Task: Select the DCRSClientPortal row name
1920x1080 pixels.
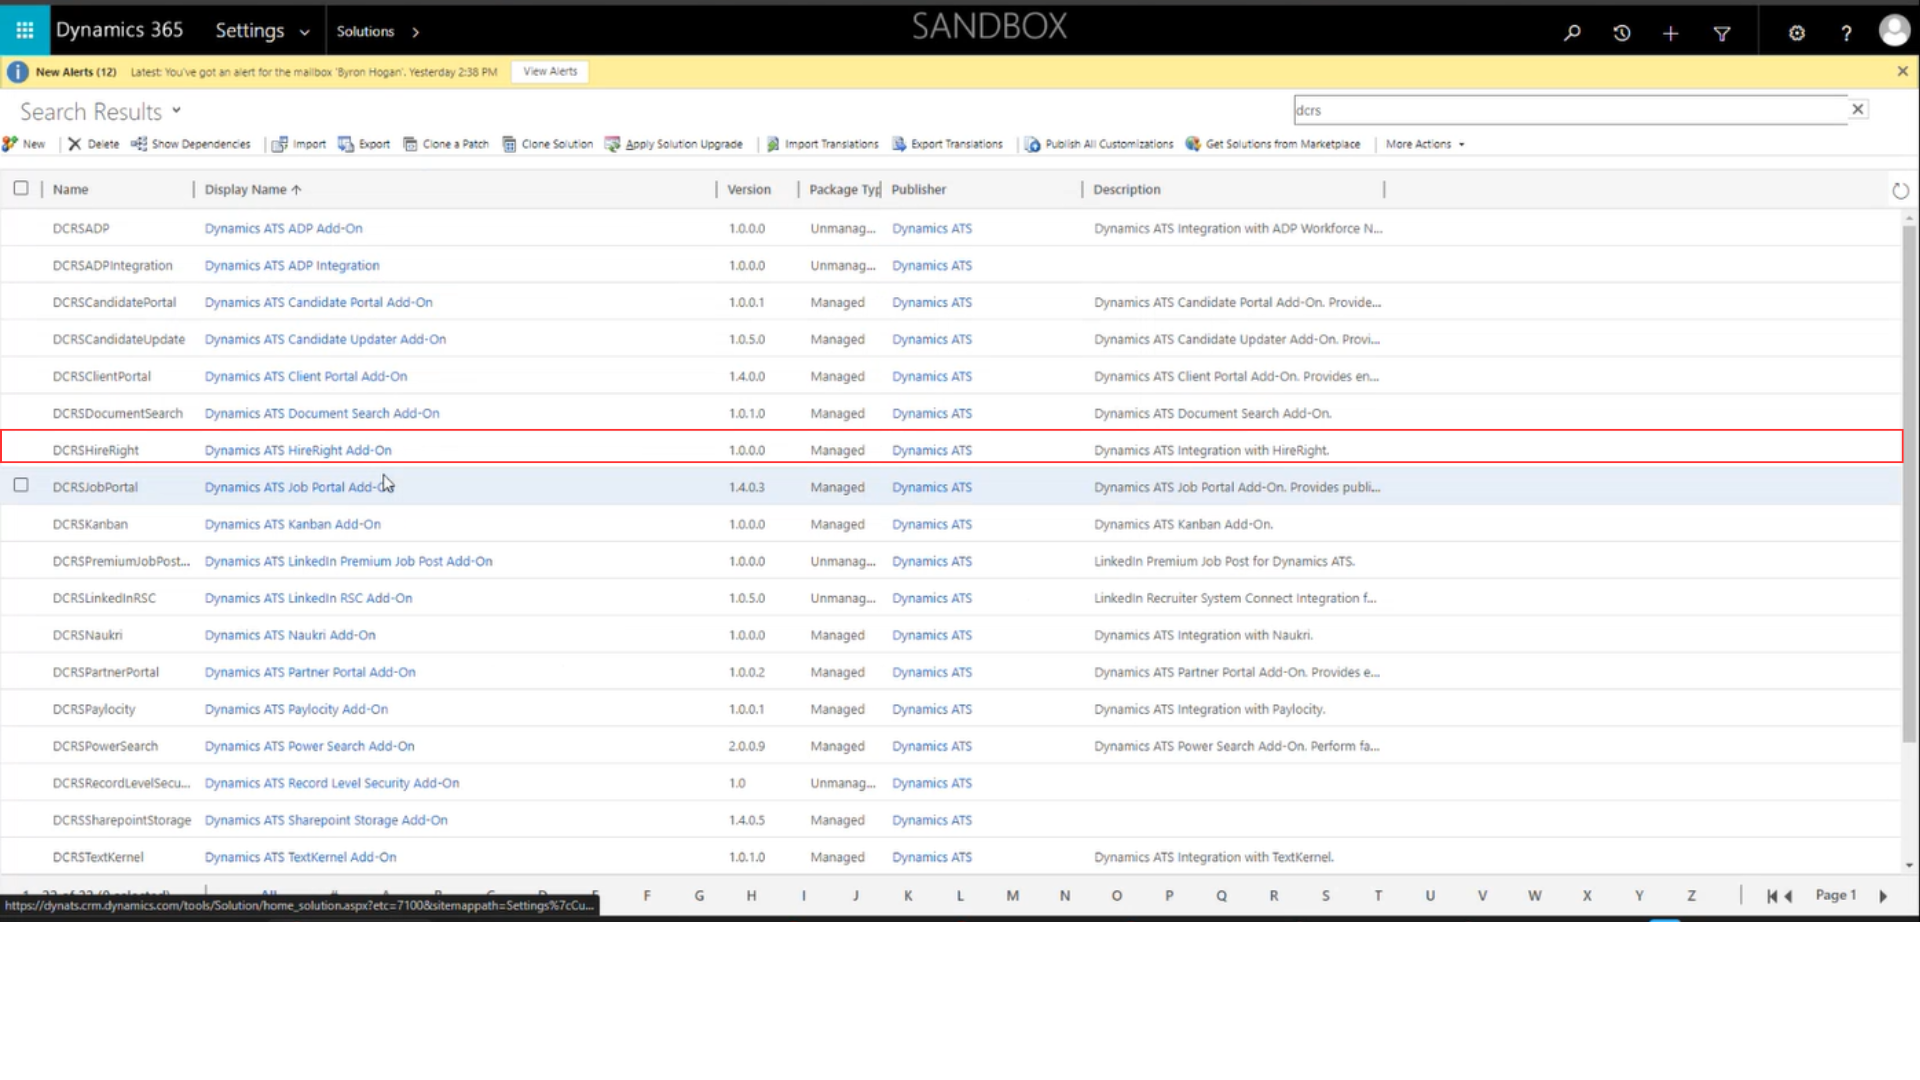Action: (x=102, y=376)
